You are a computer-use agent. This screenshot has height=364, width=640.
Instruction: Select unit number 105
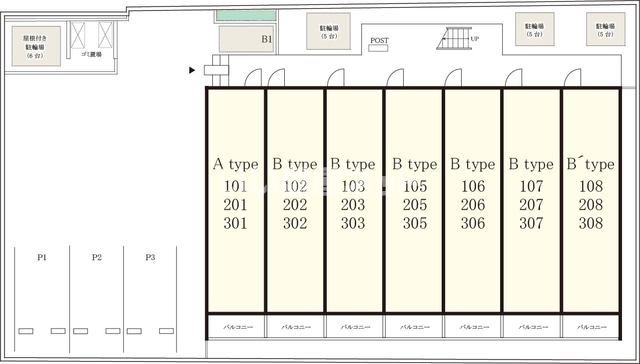tap(415, 186)
